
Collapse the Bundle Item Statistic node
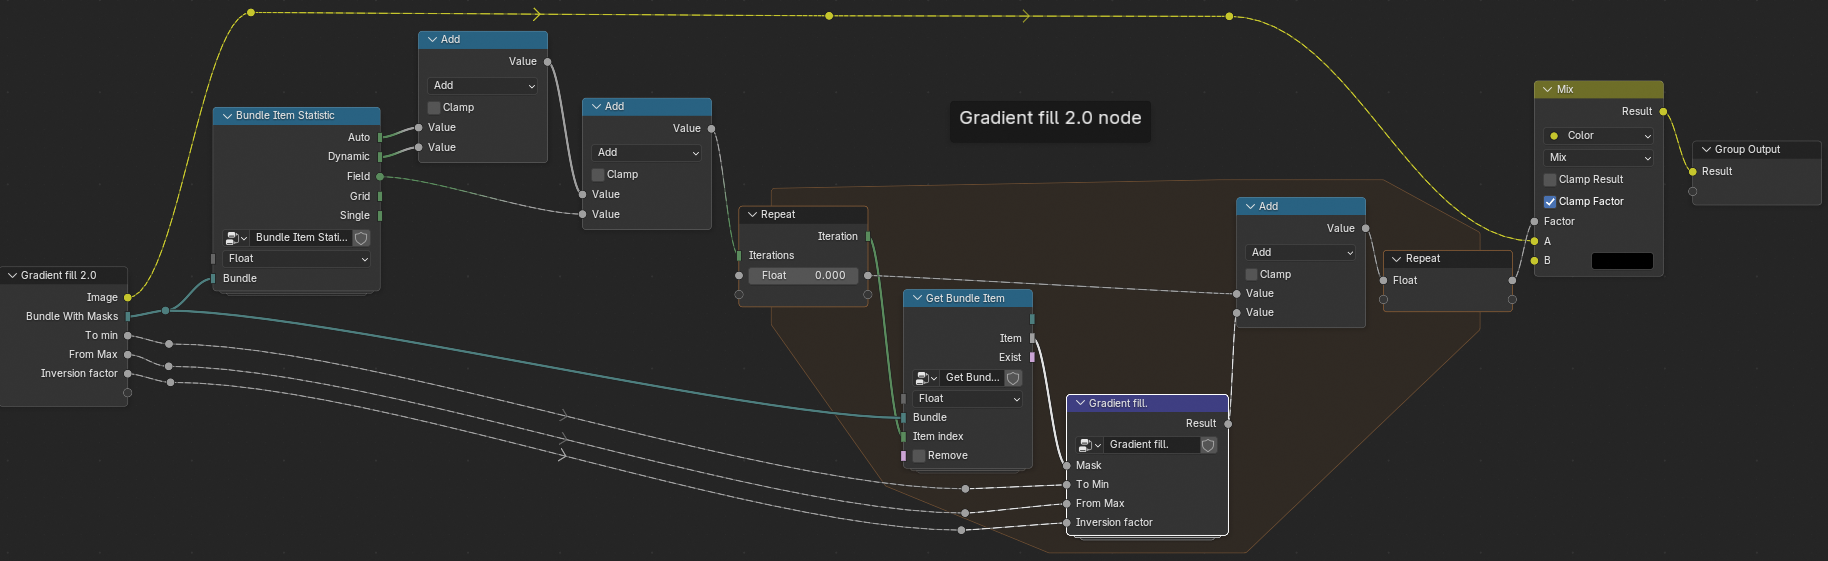(x=227, y=116)
